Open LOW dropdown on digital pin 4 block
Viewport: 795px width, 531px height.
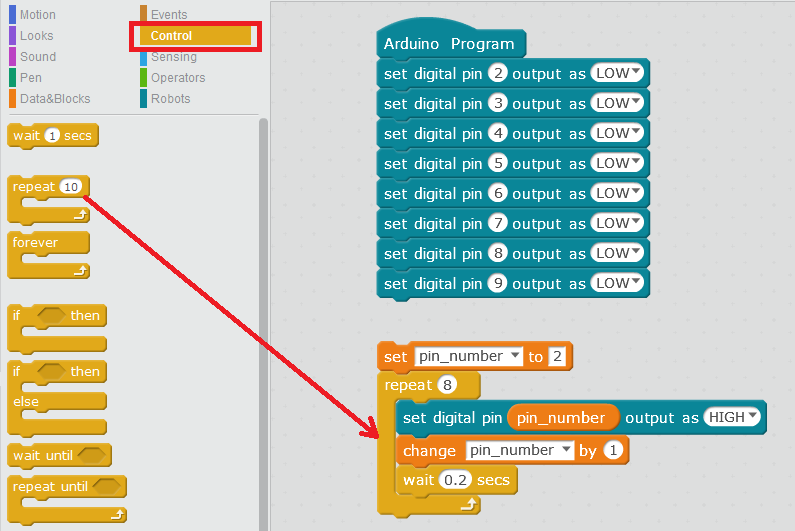tap(617, 133)
